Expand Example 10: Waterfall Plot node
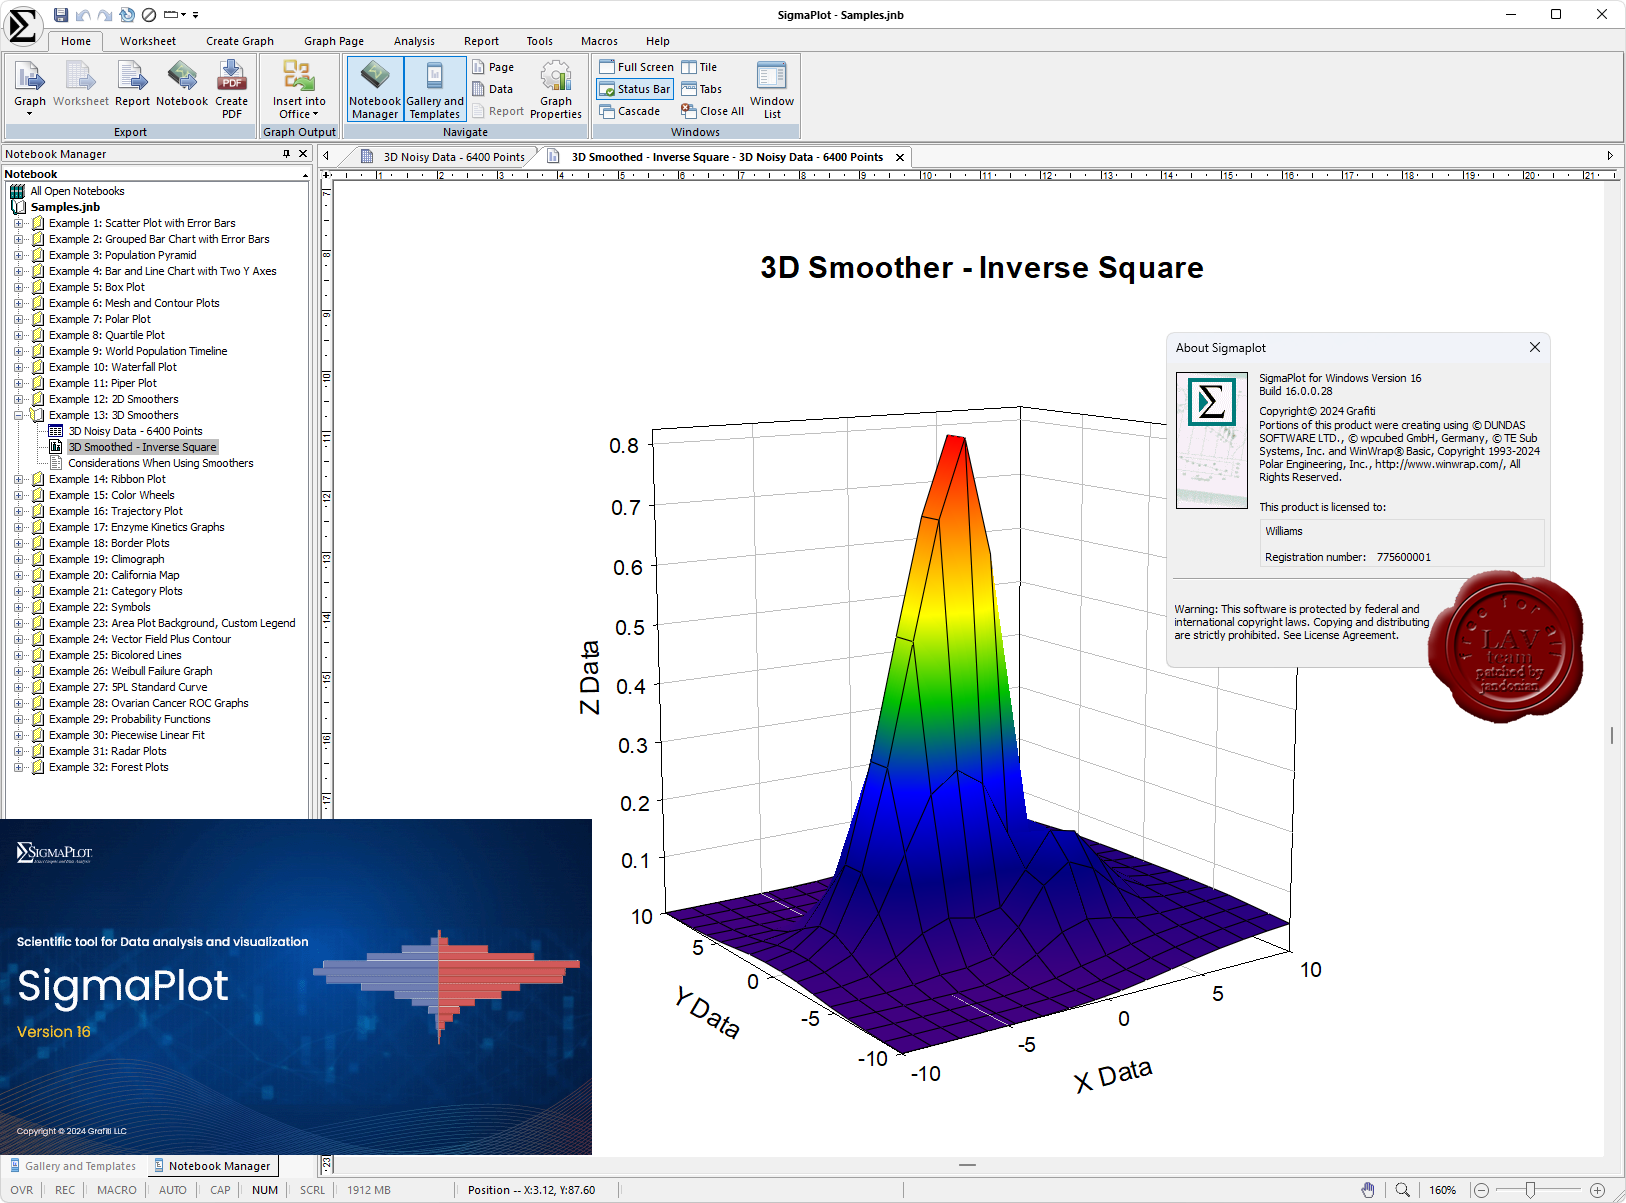The image size is (1626, 1203). (x=18, y=367)
